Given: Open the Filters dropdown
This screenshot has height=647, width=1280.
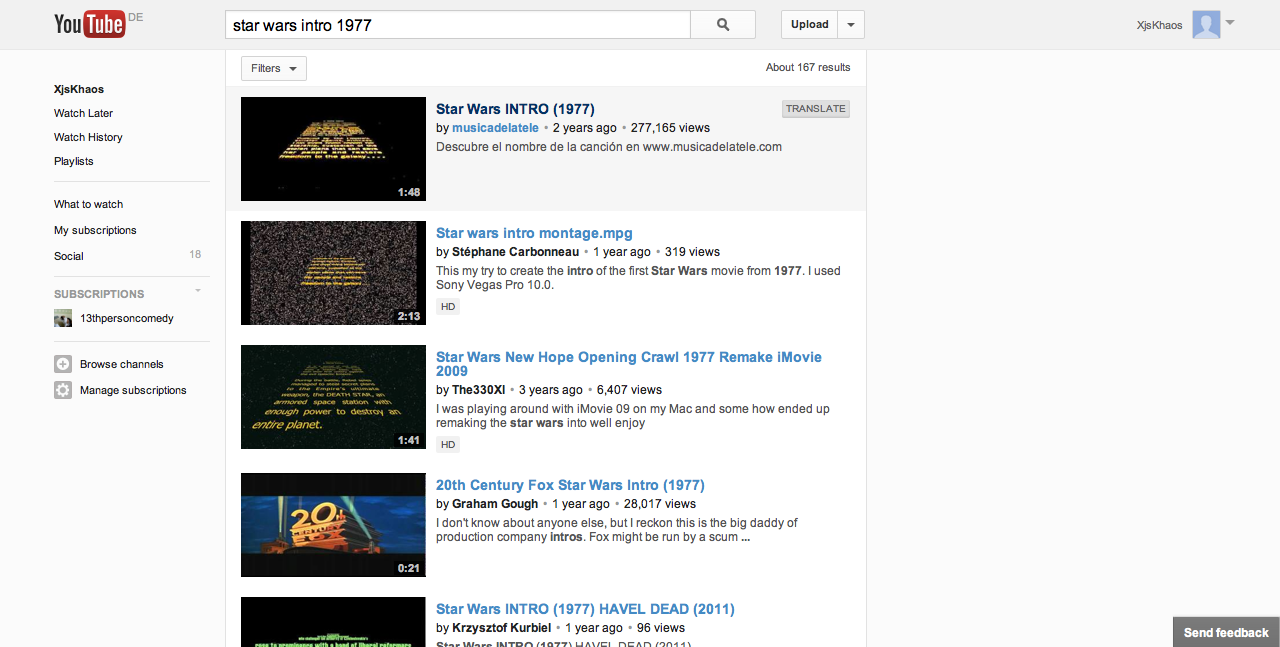Looking at the screenshot, I should coord(274,68).
